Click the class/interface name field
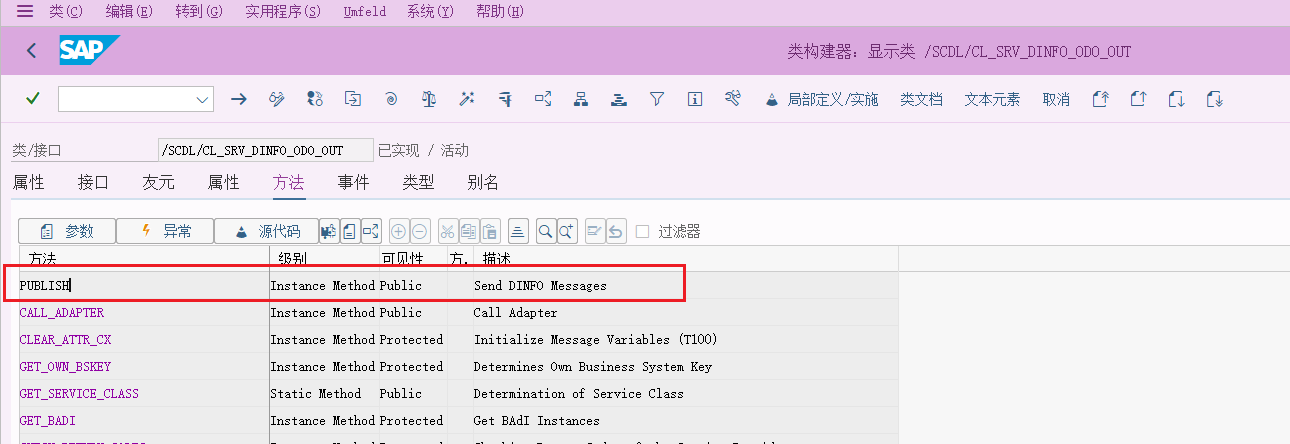 point(265,150)
